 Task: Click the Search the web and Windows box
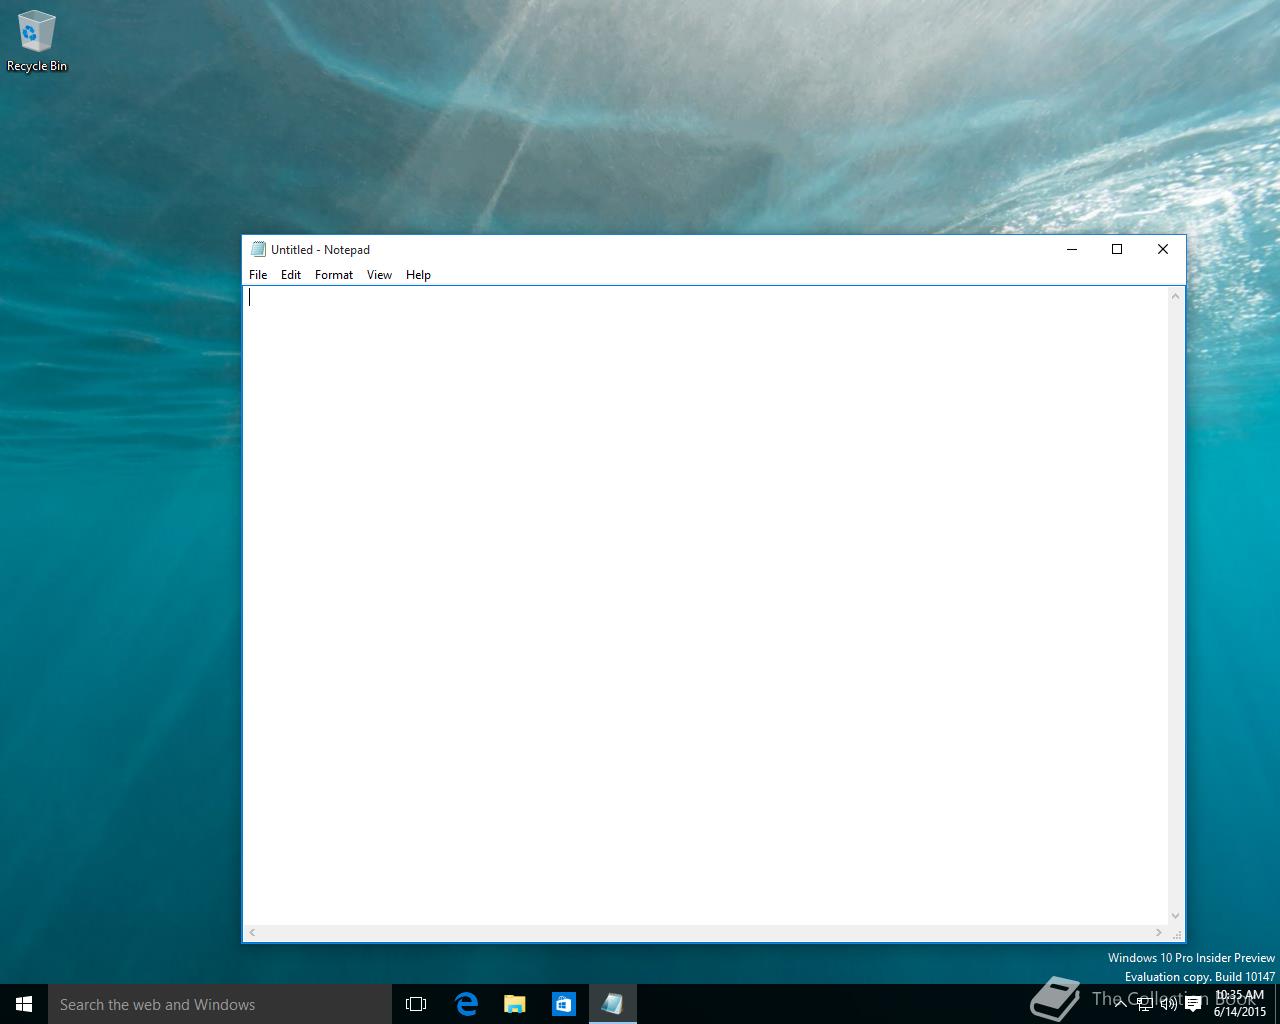(220, 1004)
